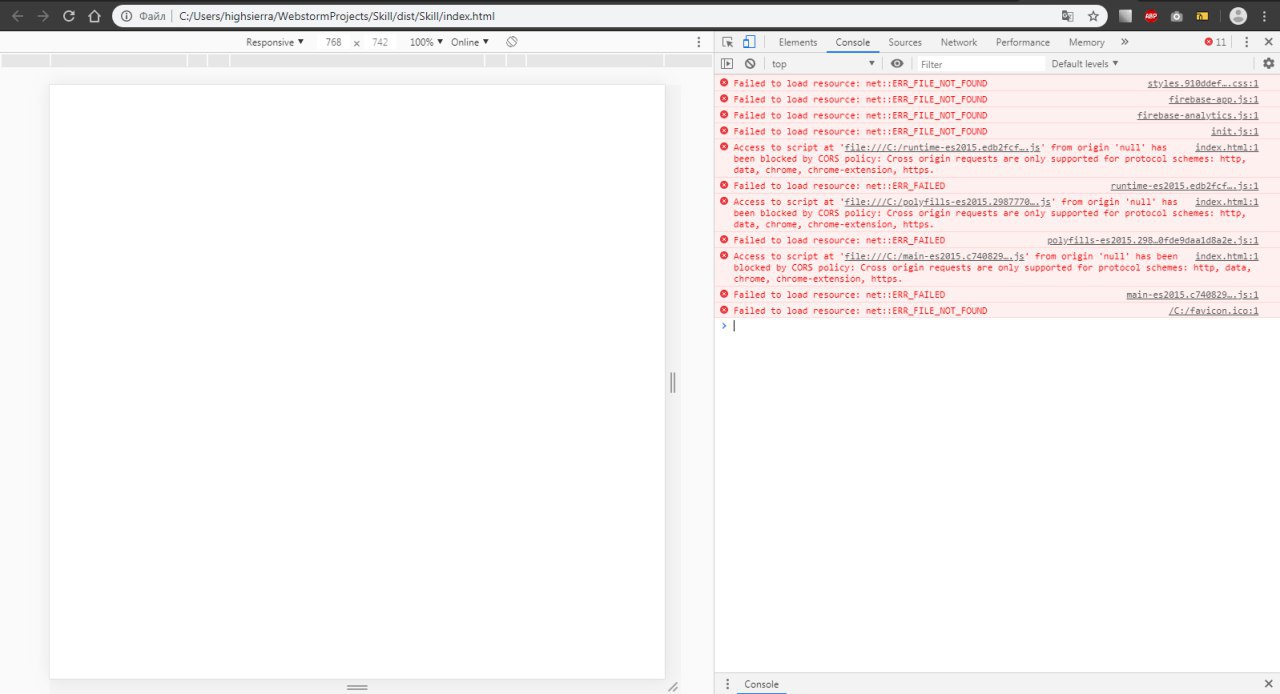Open the Online throttling dropdown
The width and height of the screenshot is (1280, 694).
click(x=470, y=42)
